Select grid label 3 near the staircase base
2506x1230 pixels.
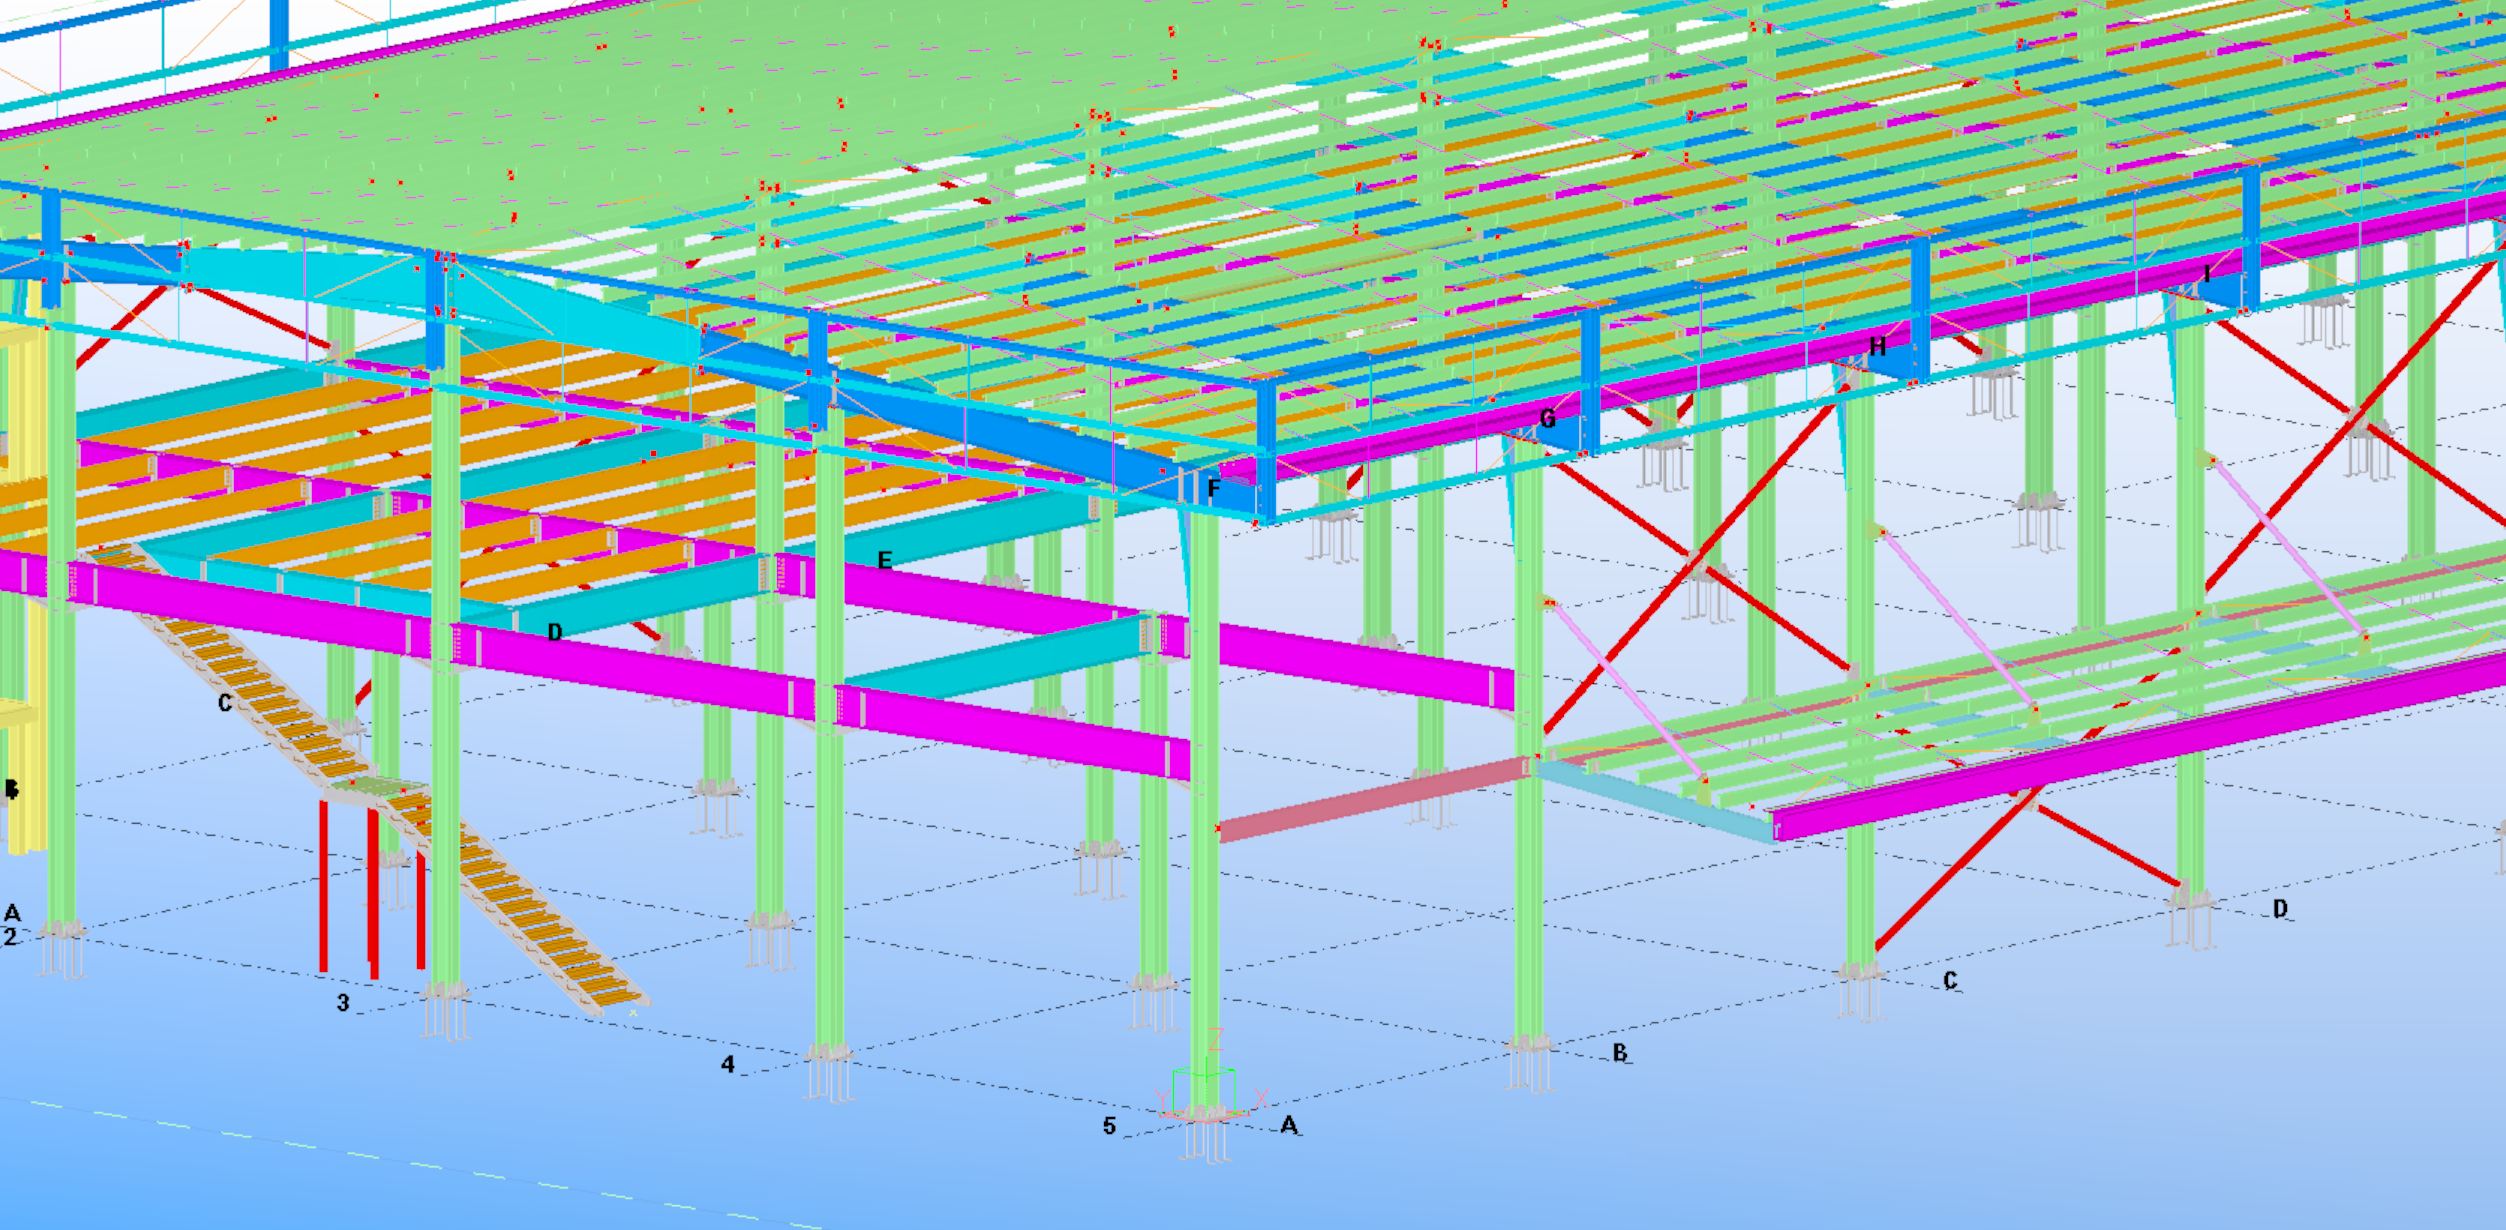(343, 1003)
